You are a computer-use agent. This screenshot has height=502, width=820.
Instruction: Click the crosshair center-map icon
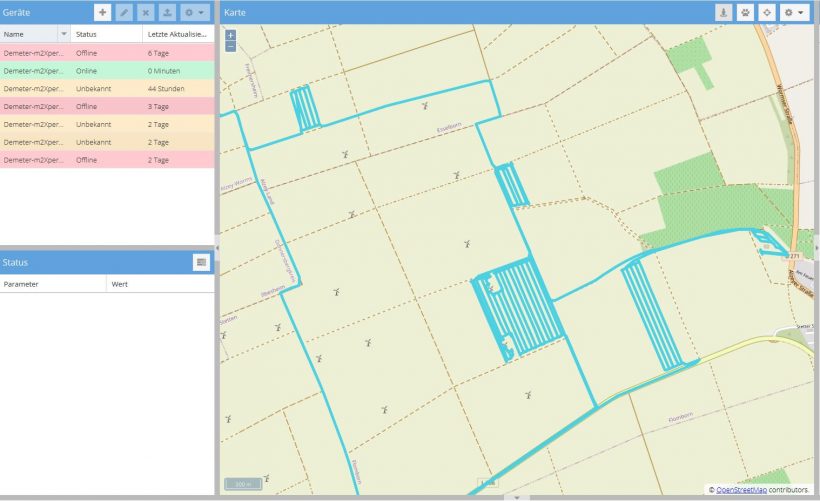767,13
